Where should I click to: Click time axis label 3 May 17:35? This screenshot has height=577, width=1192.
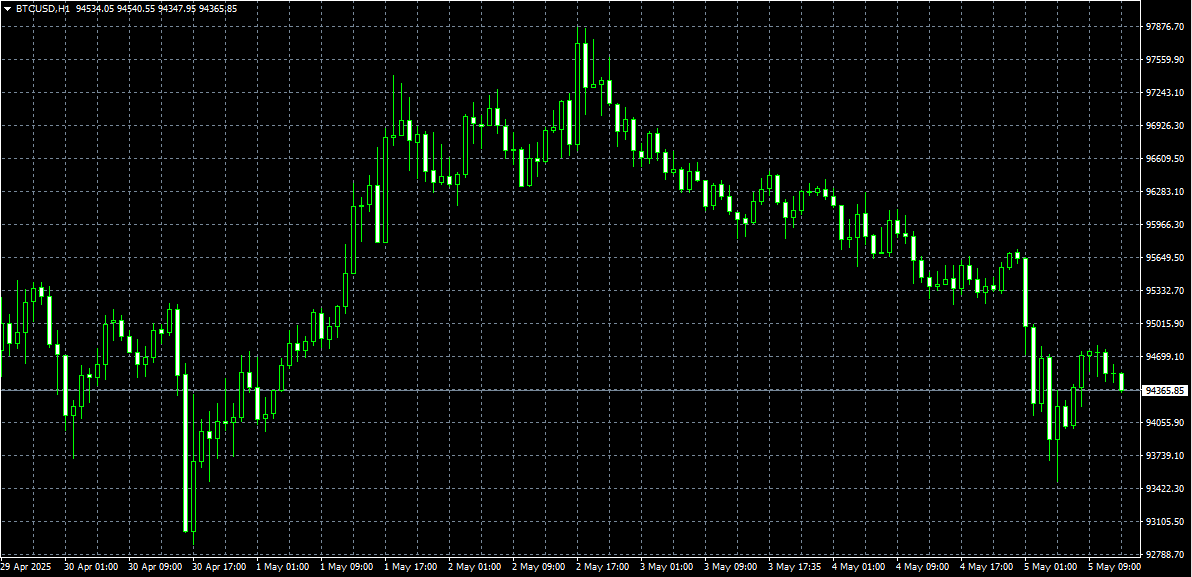794,567
